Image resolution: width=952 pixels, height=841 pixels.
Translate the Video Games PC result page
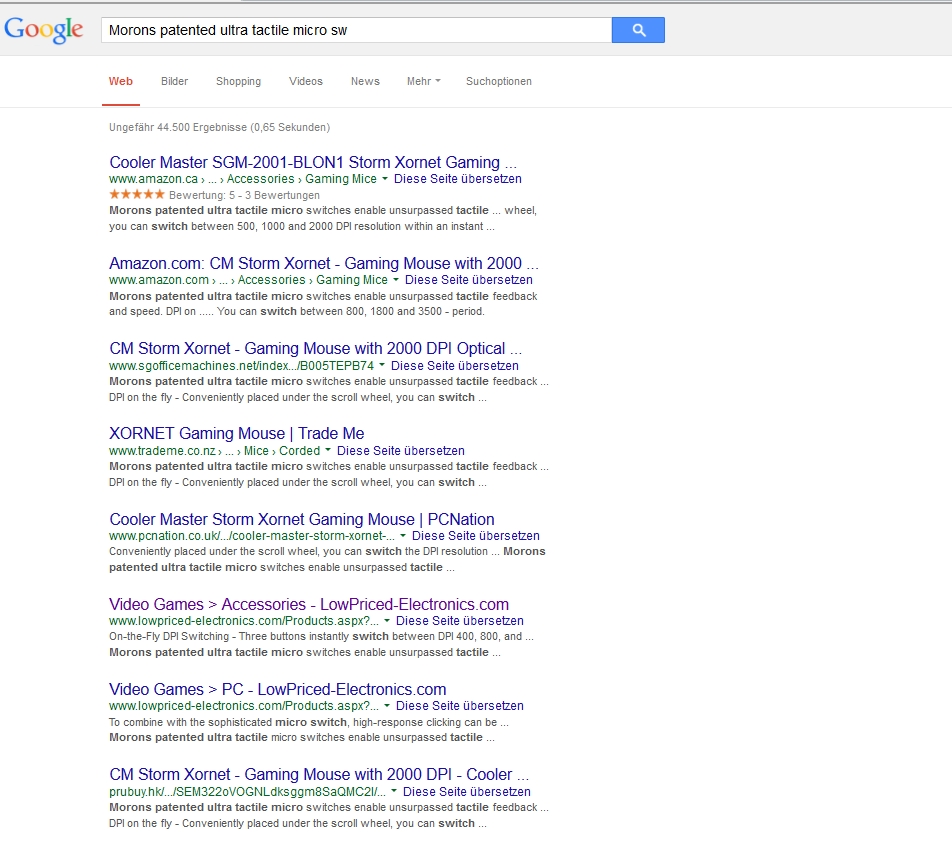[x=460, y=706]
